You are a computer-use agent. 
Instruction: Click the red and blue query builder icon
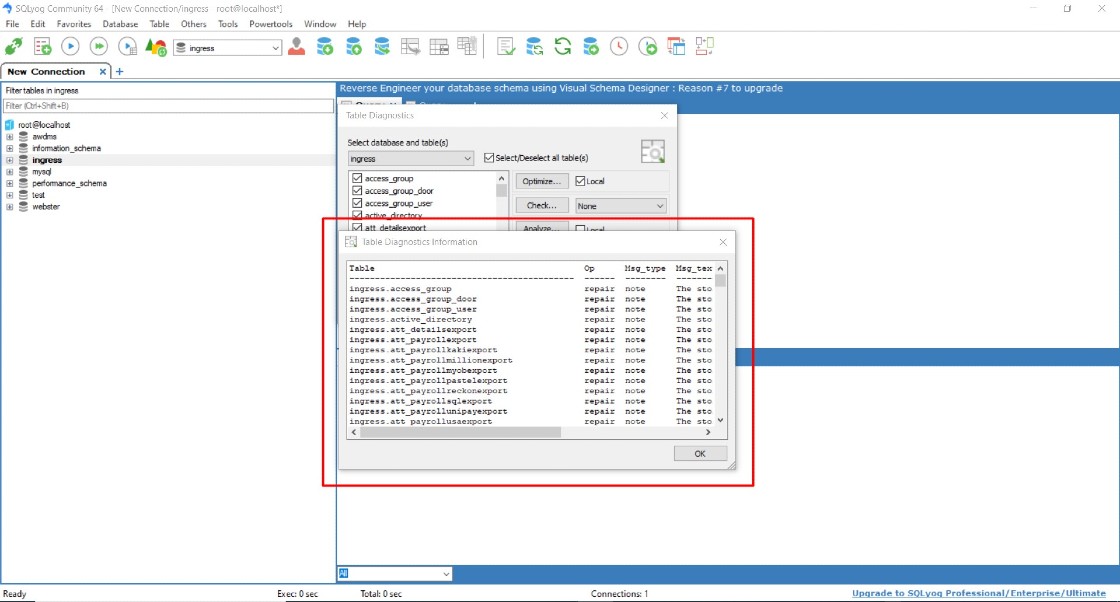(676, 47)
